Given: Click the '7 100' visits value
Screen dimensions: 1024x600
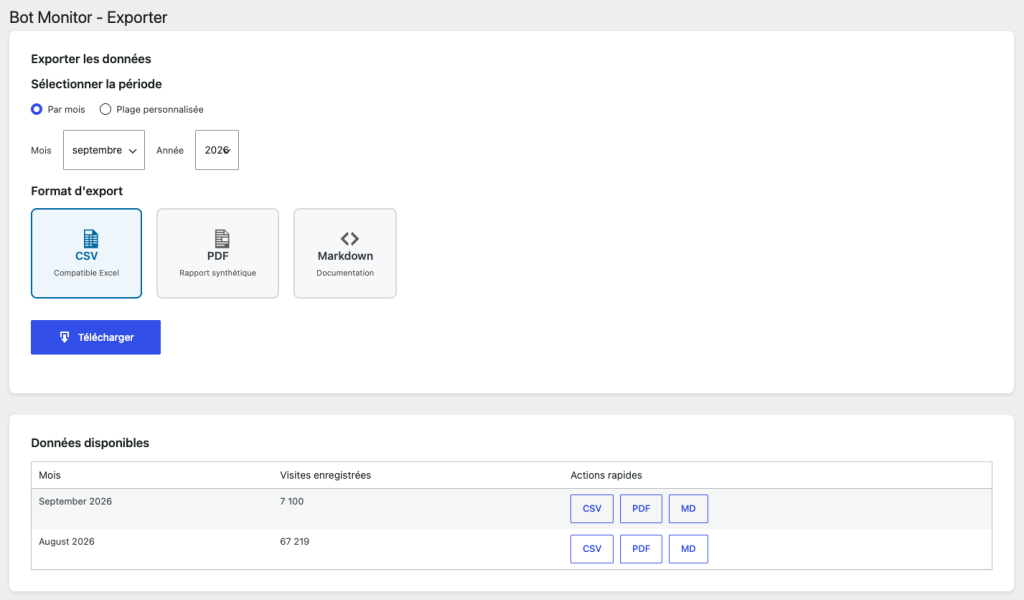Looking at the screenshot, I should (292, 501).
